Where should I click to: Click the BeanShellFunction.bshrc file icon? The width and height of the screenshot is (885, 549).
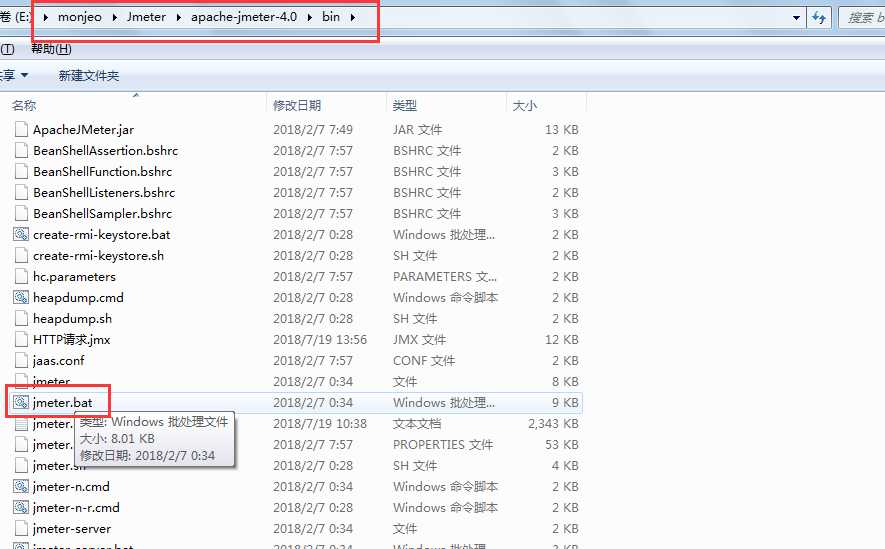21,172
